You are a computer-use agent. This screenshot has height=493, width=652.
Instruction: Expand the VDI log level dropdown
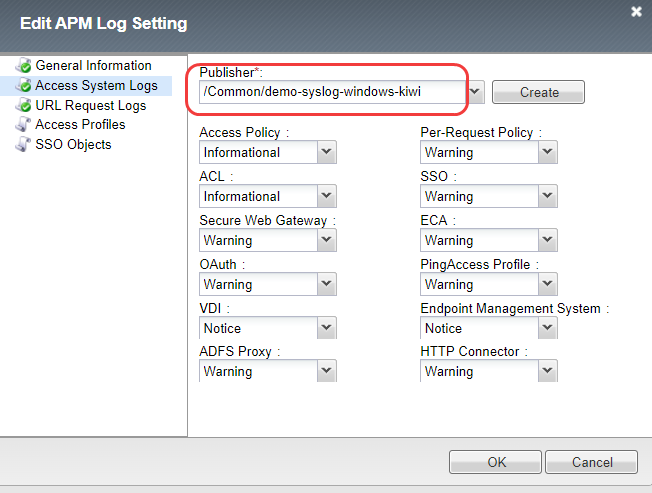click(x=326, y=328)
